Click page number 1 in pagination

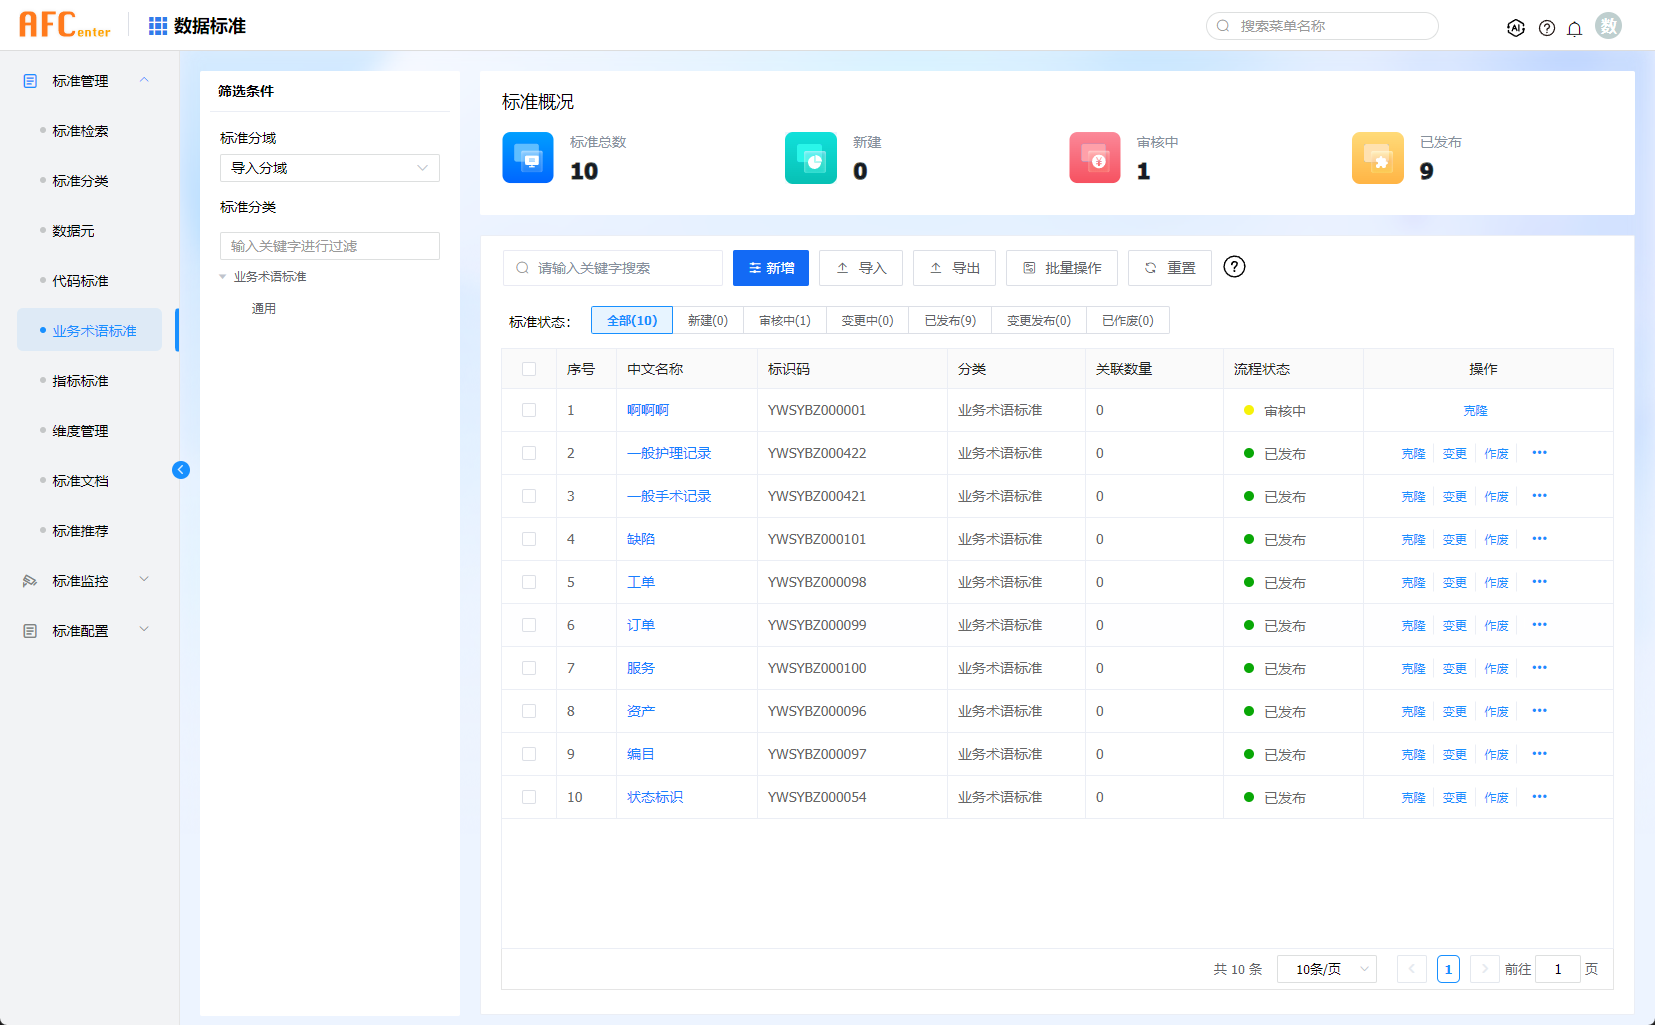1448,969
